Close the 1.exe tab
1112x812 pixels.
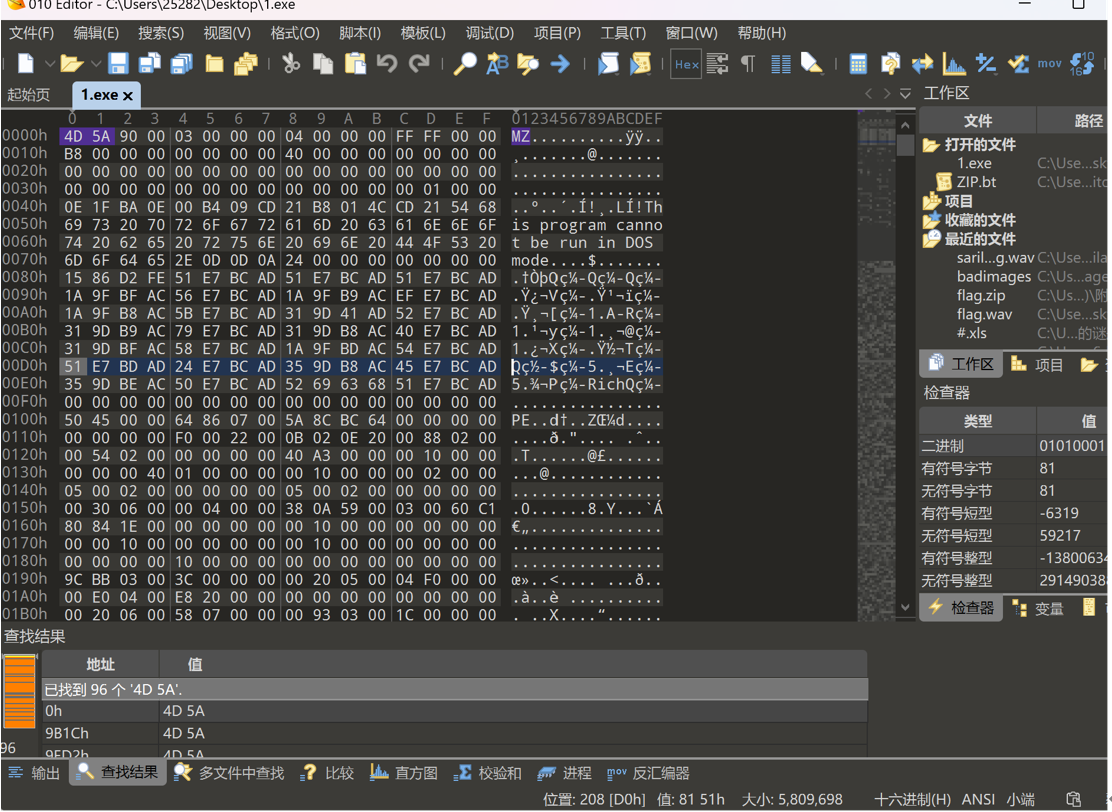(128, 96)
